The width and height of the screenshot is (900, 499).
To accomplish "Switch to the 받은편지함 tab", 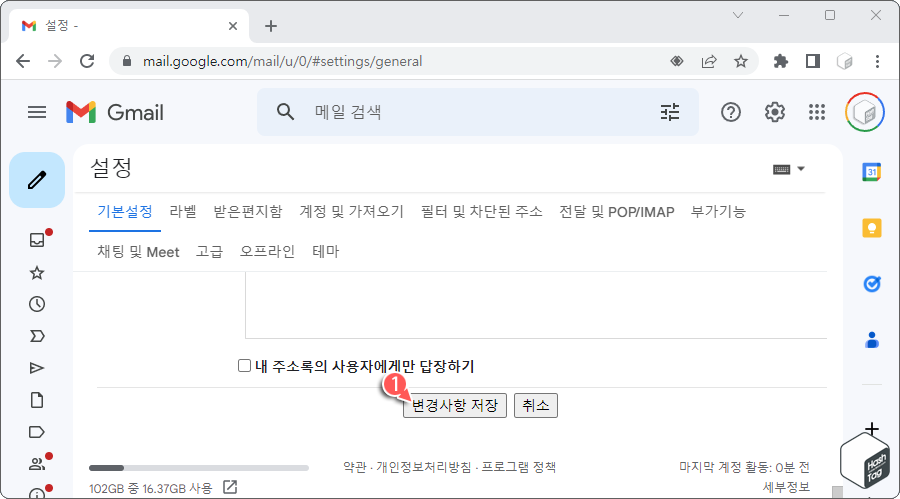I will (248, 212).
